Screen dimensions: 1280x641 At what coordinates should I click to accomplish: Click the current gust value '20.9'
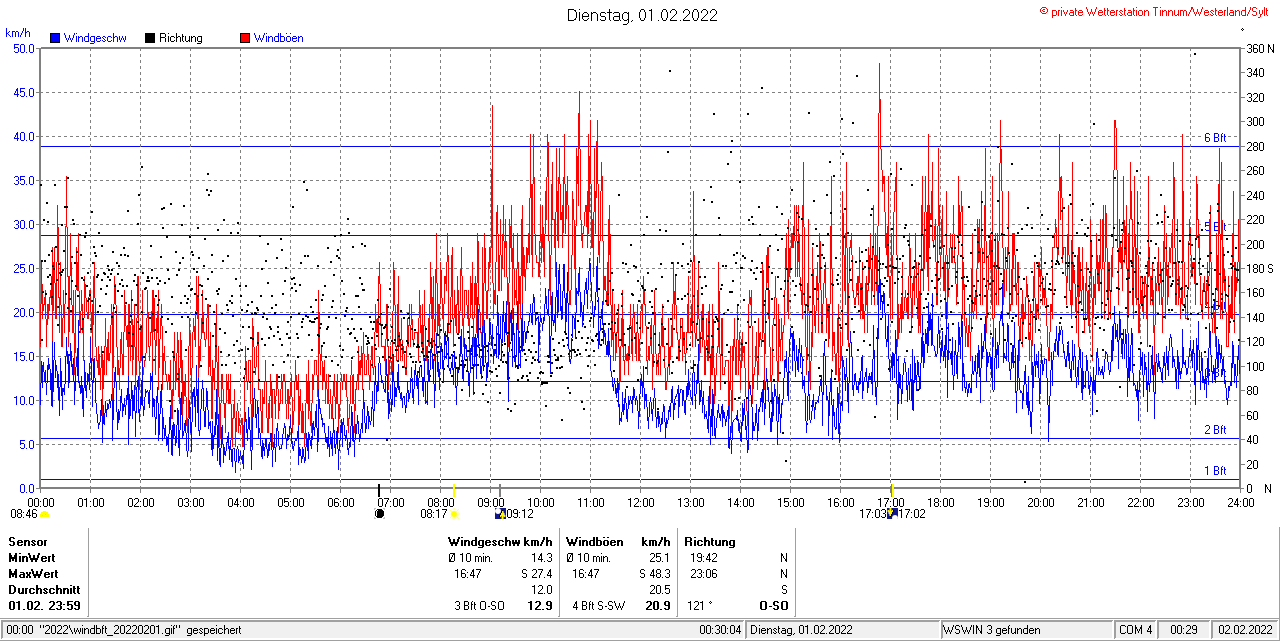658,606
